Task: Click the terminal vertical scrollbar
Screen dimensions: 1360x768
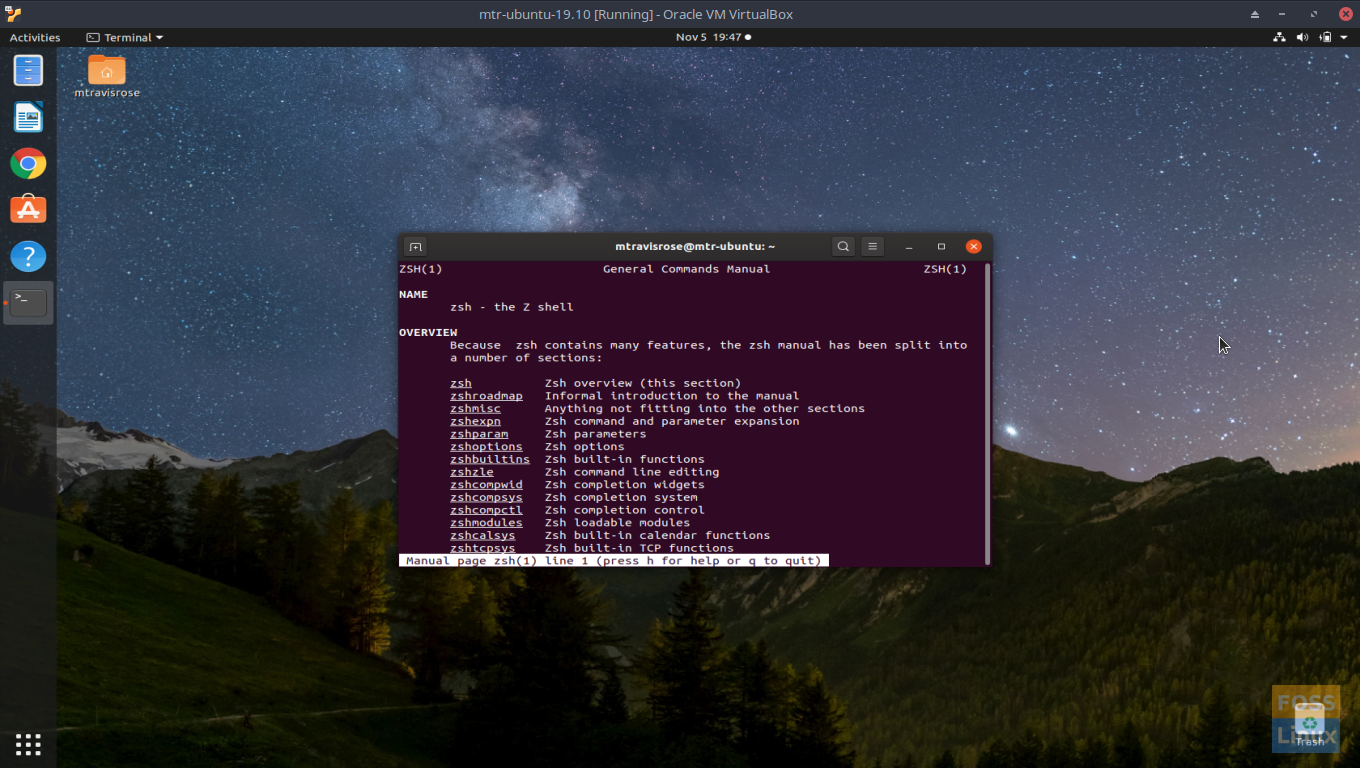Action: pos(988,414)
